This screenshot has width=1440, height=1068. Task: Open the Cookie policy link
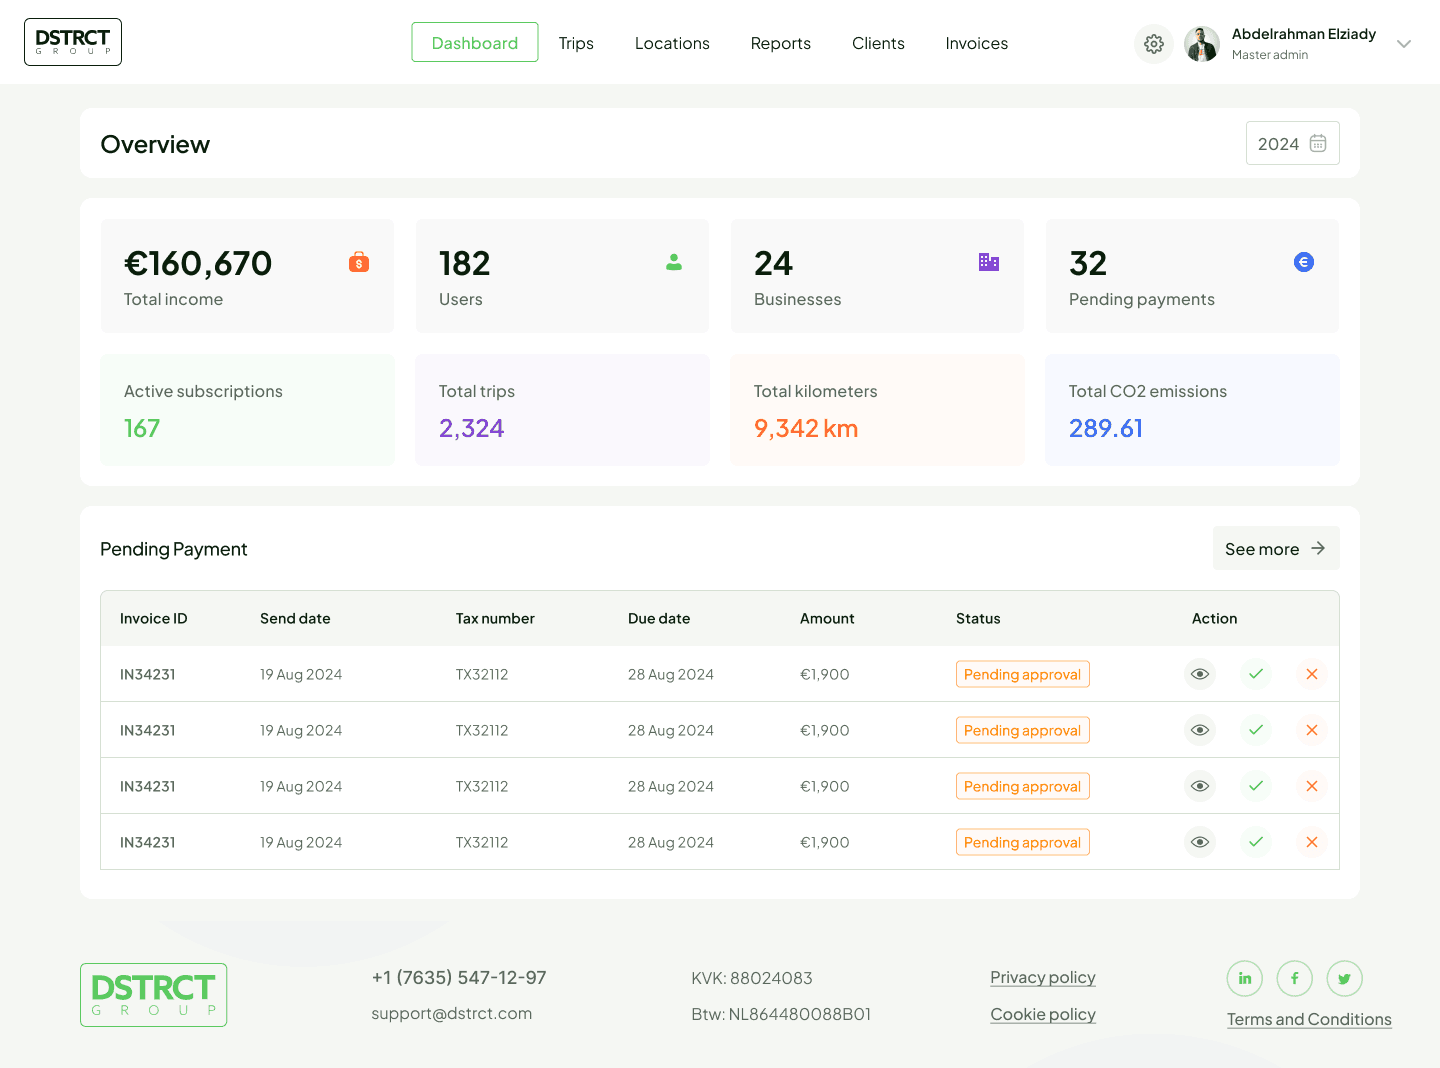(x=1043, y=1015)
